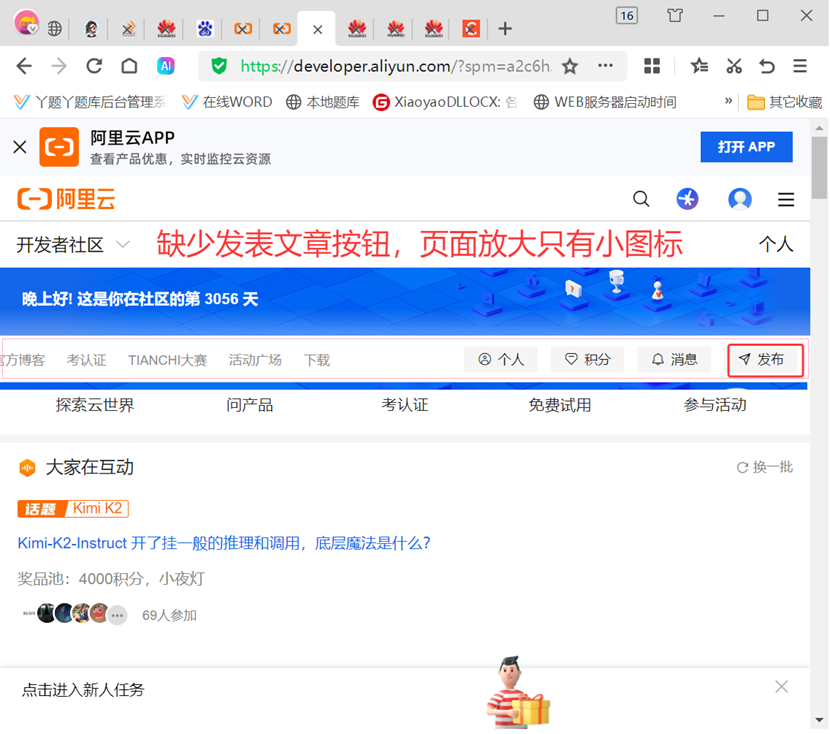This screenshot has height=734, width=830.
Task: Open the WEB服务器启动时间 bookmark
Action: pos(605,102)
